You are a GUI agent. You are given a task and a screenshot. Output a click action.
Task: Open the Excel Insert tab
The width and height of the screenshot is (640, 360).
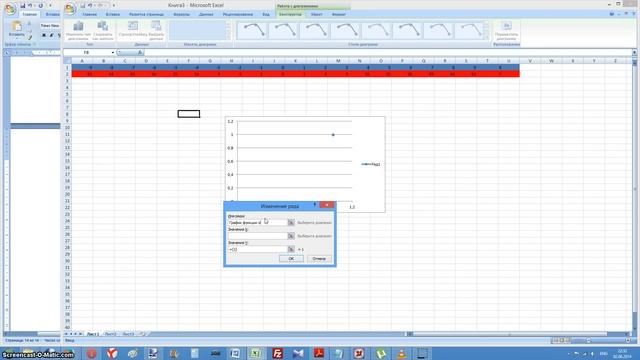(113, 14)
